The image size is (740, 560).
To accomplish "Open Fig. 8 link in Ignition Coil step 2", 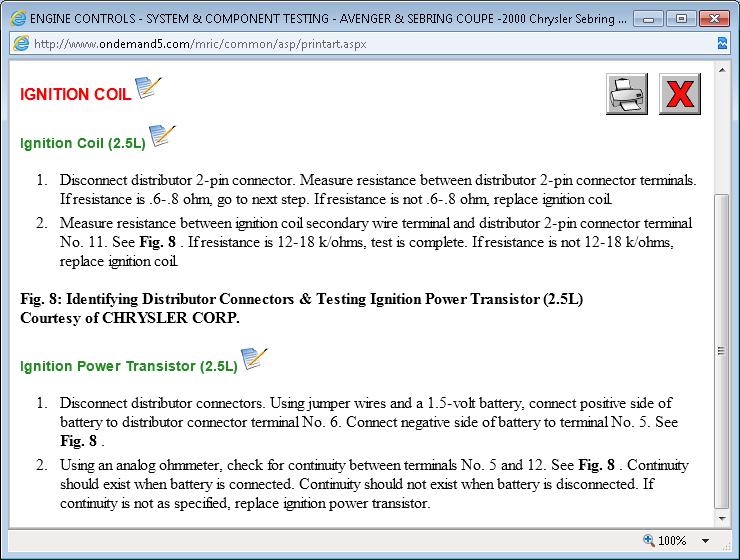I will pyautogui.click(x=158, y=242).
